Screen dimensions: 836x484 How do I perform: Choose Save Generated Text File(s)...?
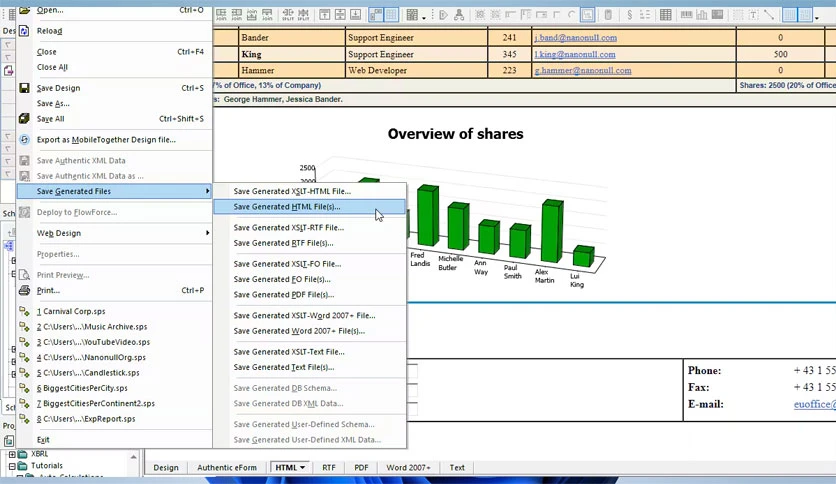pos(309,367)
